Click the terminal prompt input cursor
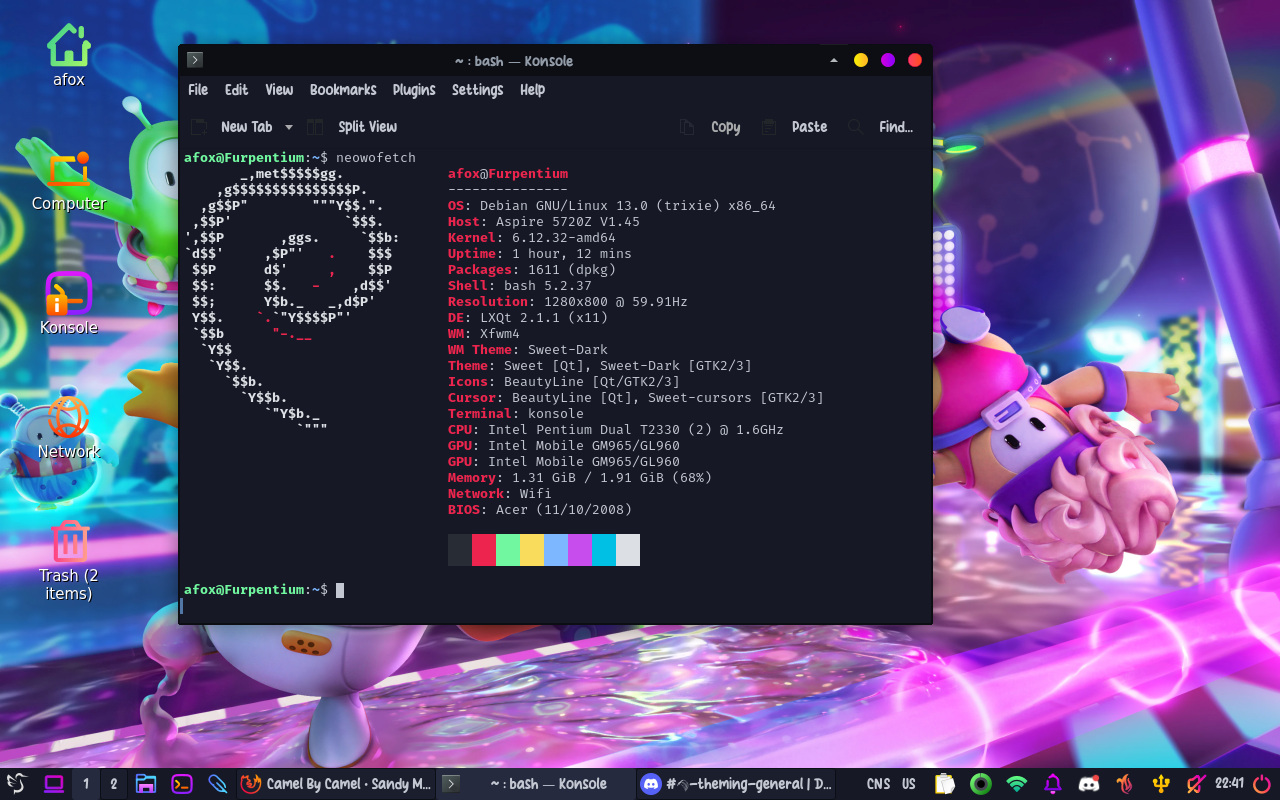This screenshot has width=1280, height=800. point(340,590)
